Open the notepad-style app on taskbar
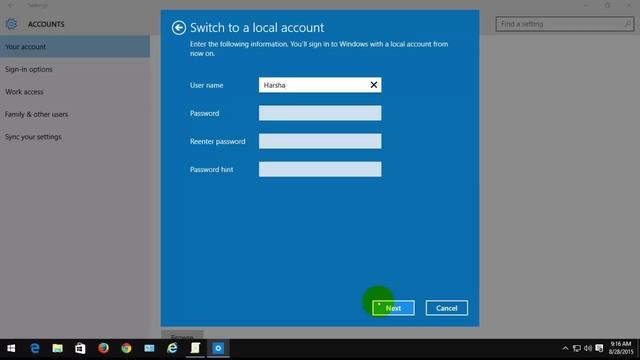The width and height of the screenshot is (640, 360). (x=195, y=348)
